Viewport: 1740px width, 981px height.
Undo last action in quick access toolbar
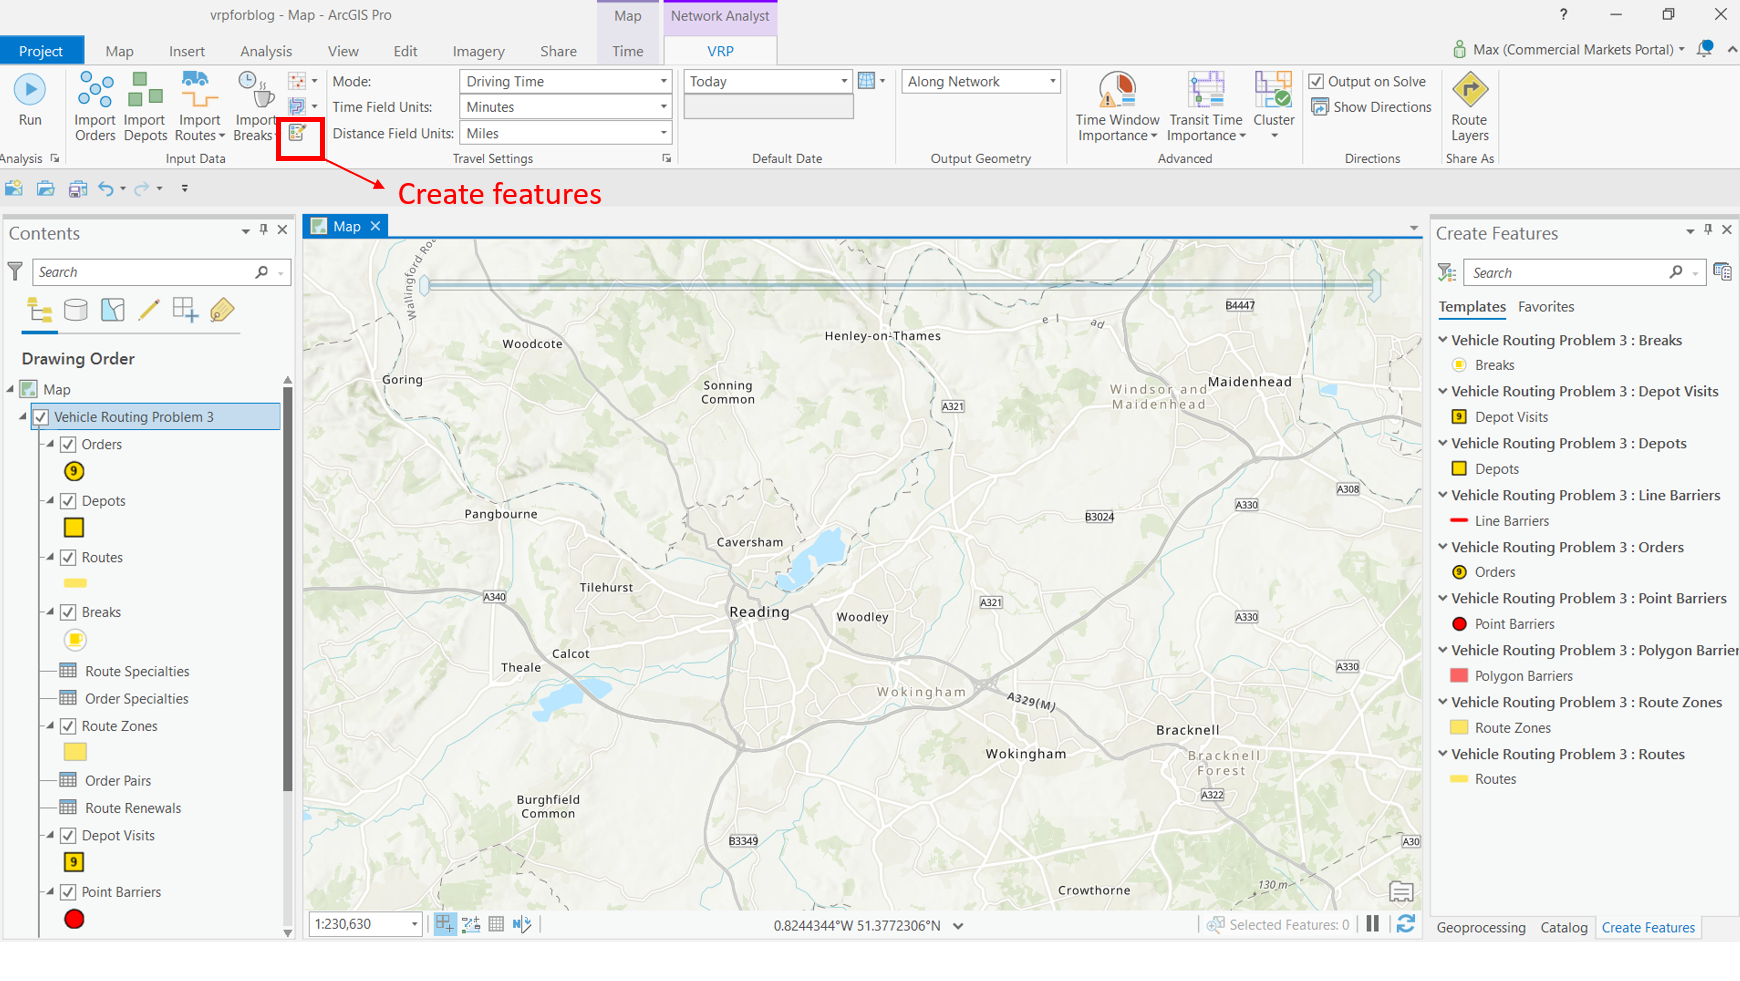(x=105, y=188)
